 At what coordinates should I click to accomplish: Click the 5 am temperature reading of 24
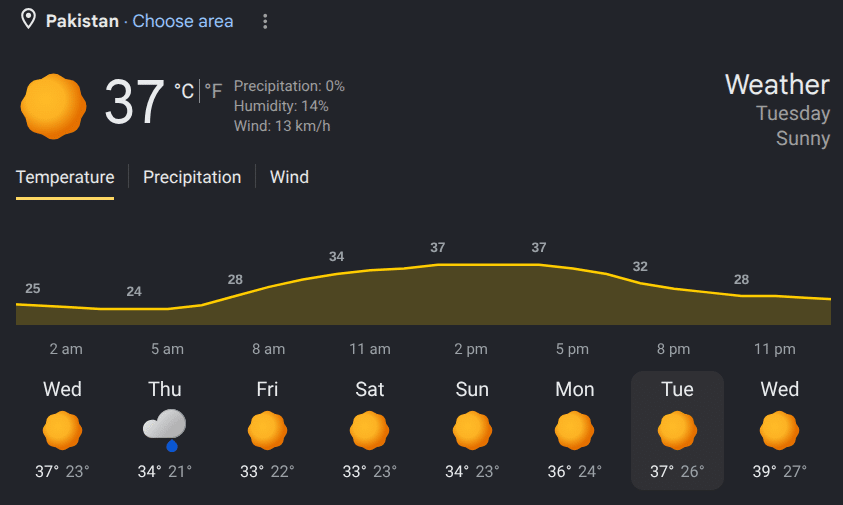(134, 291)
